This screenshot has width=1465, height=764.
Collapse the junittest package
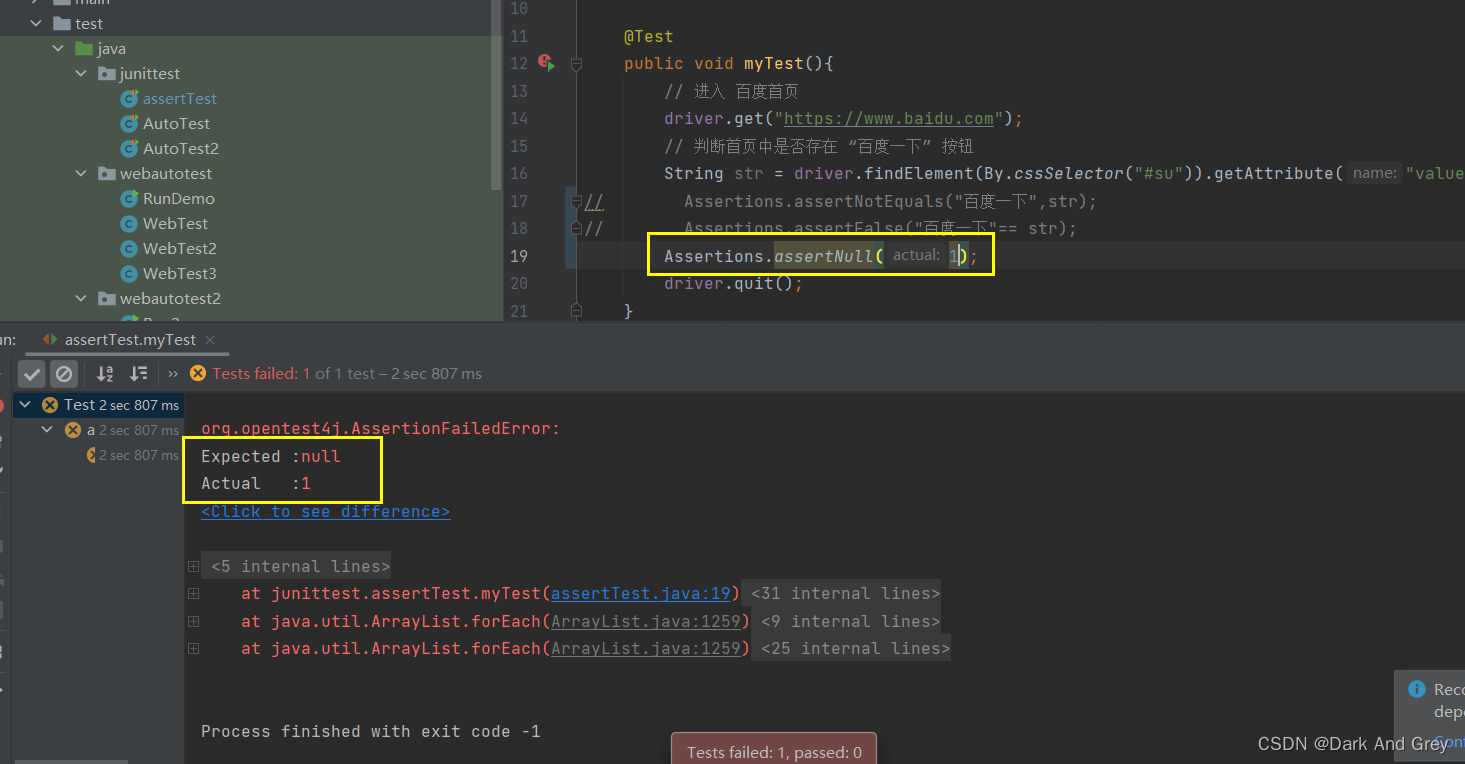(82, 74)
